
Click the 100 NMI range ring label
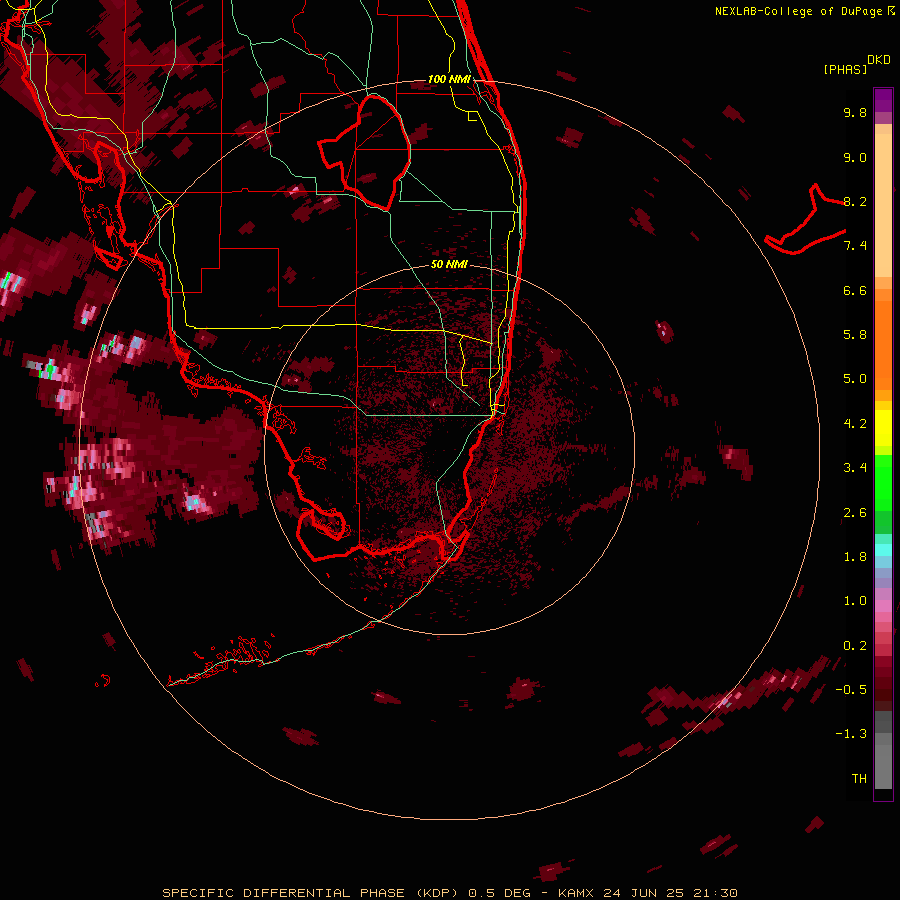tap(449, 79)
